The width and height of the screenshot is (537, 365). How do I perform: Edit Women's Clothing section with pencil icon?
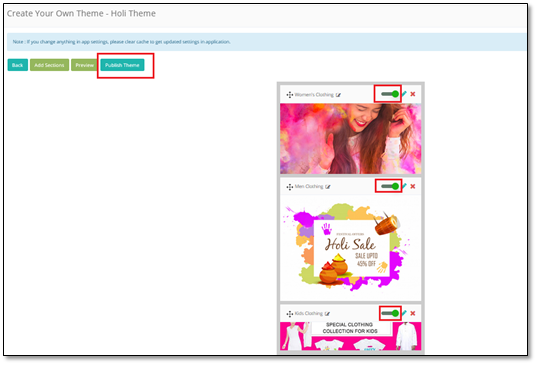pyautogui.click(x=404, y=93)
